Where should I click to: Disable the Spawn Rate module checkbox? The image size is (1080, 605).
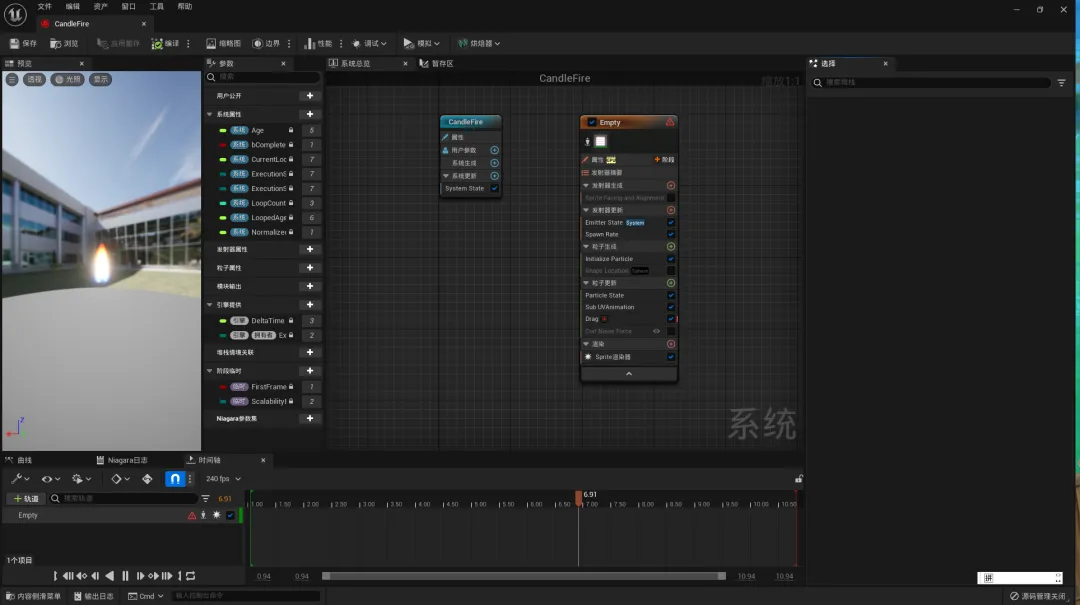[x=670, y=234]
